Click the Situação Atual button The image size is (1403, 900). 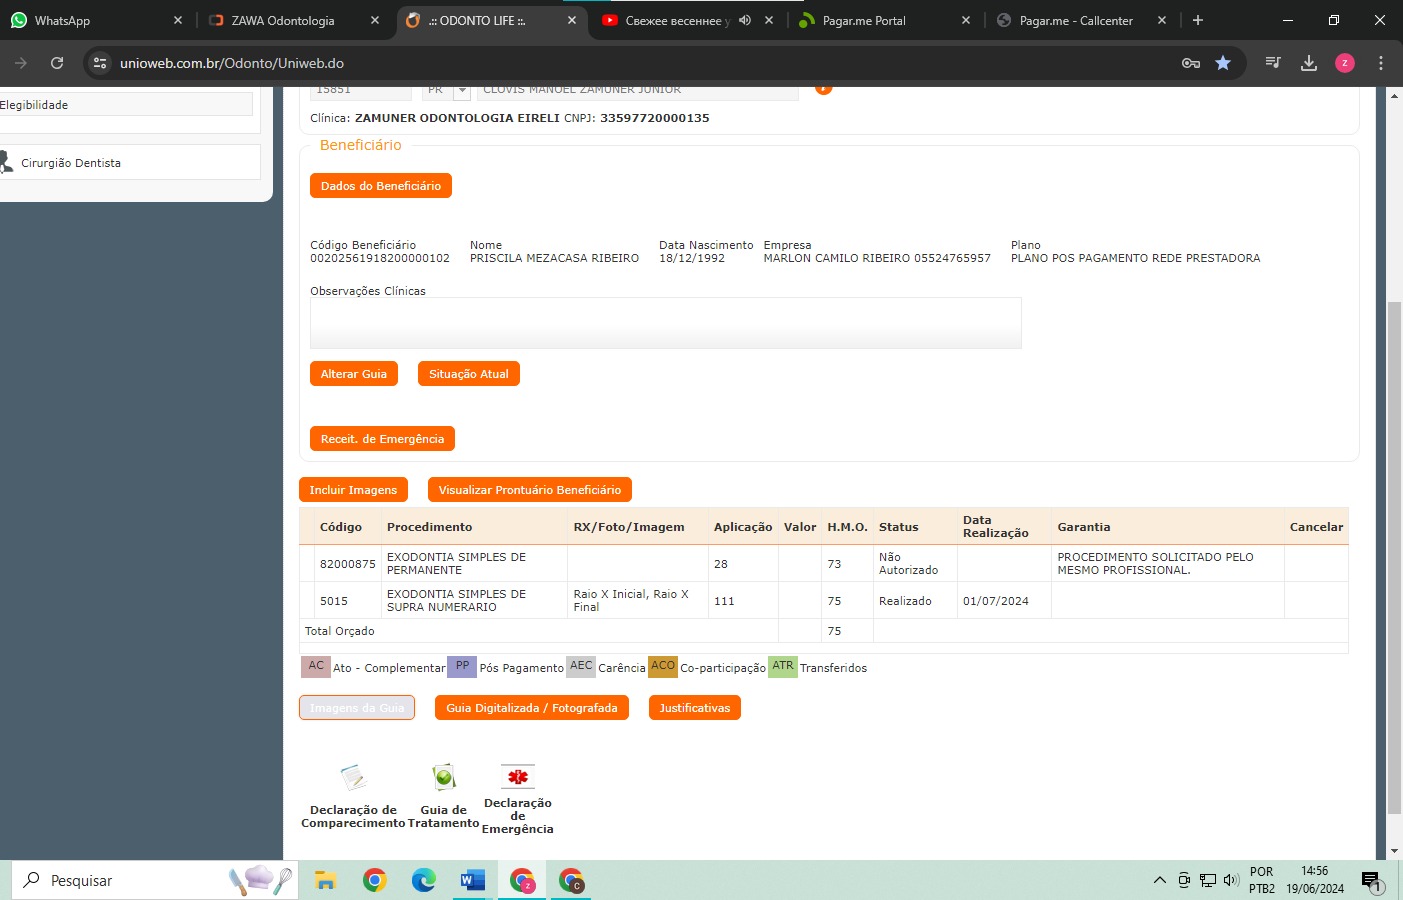[x=468, y=374]
